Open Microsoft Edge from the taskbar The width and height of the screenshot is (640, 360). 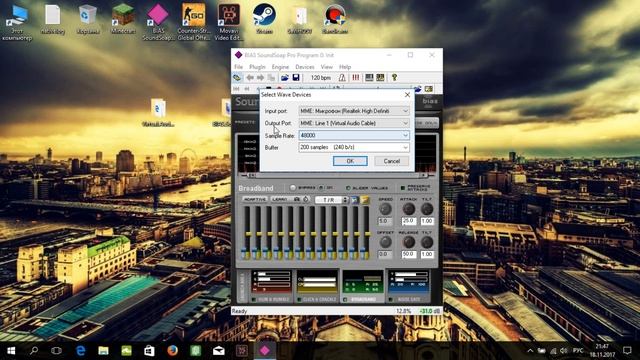81,351
